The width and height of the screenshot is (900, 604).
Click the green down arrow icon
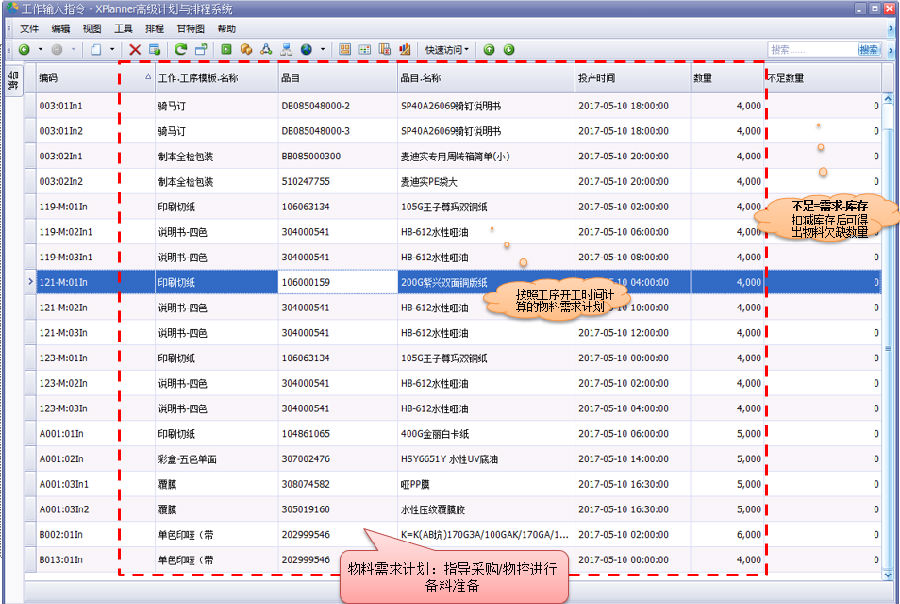click(509, 49)
